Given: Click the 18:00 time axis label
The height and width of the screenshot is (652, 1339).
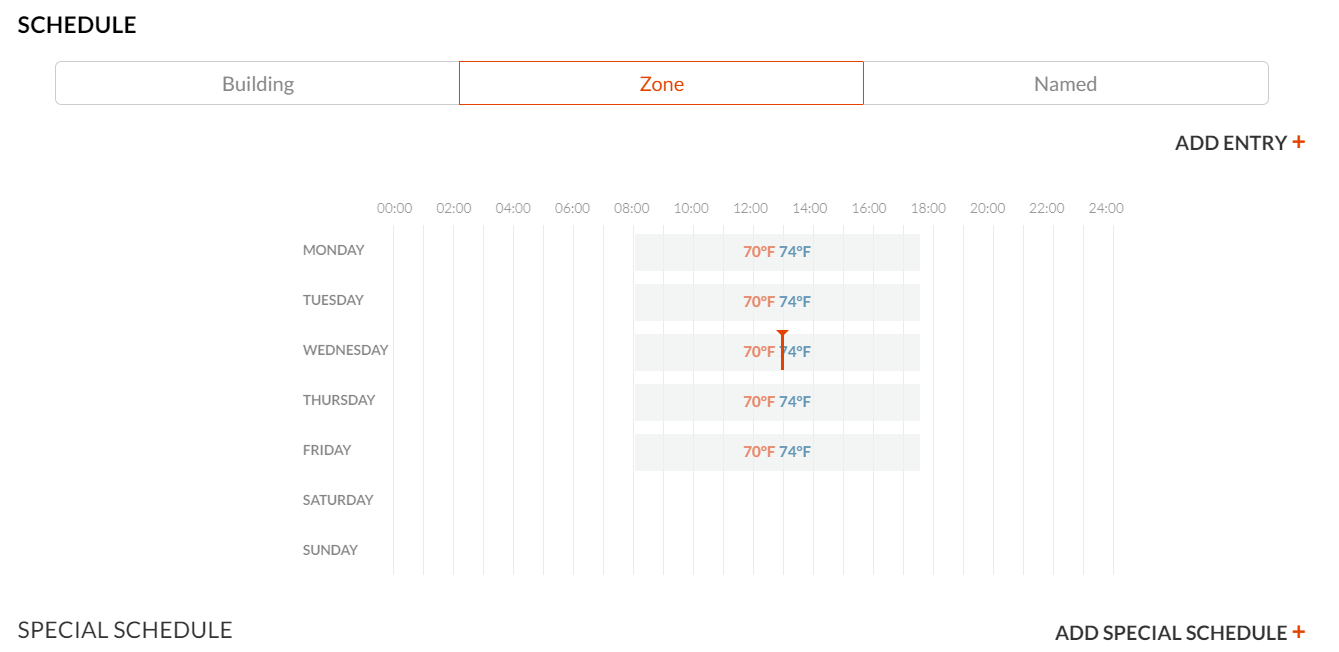Looking at the screenshot, I should [928, 208].
